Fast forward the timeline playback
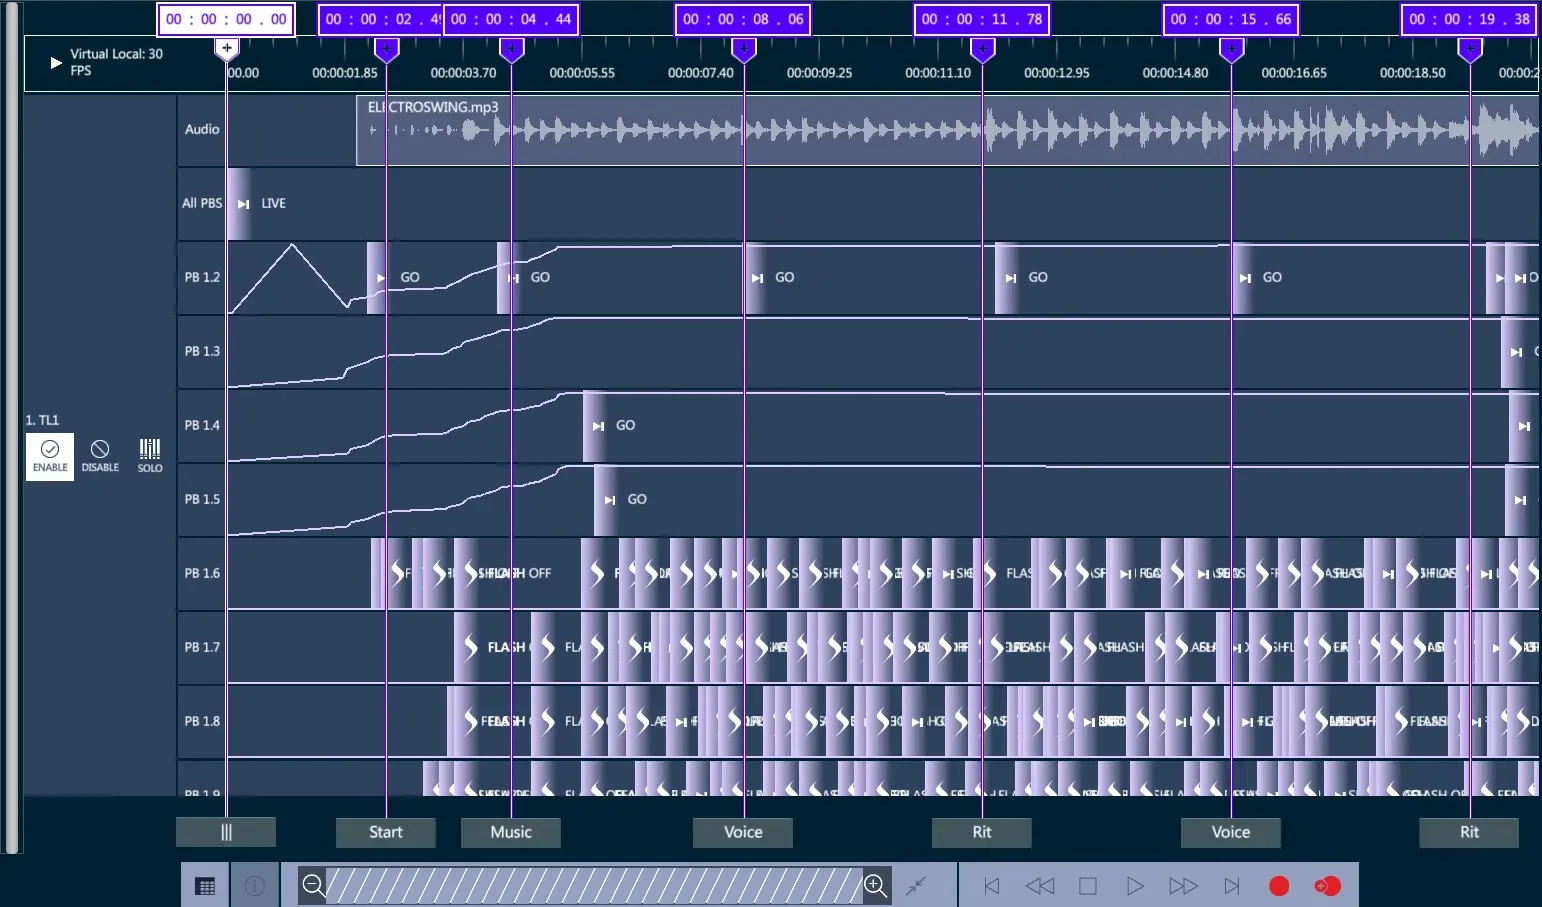 click(x=1183, y=886)
